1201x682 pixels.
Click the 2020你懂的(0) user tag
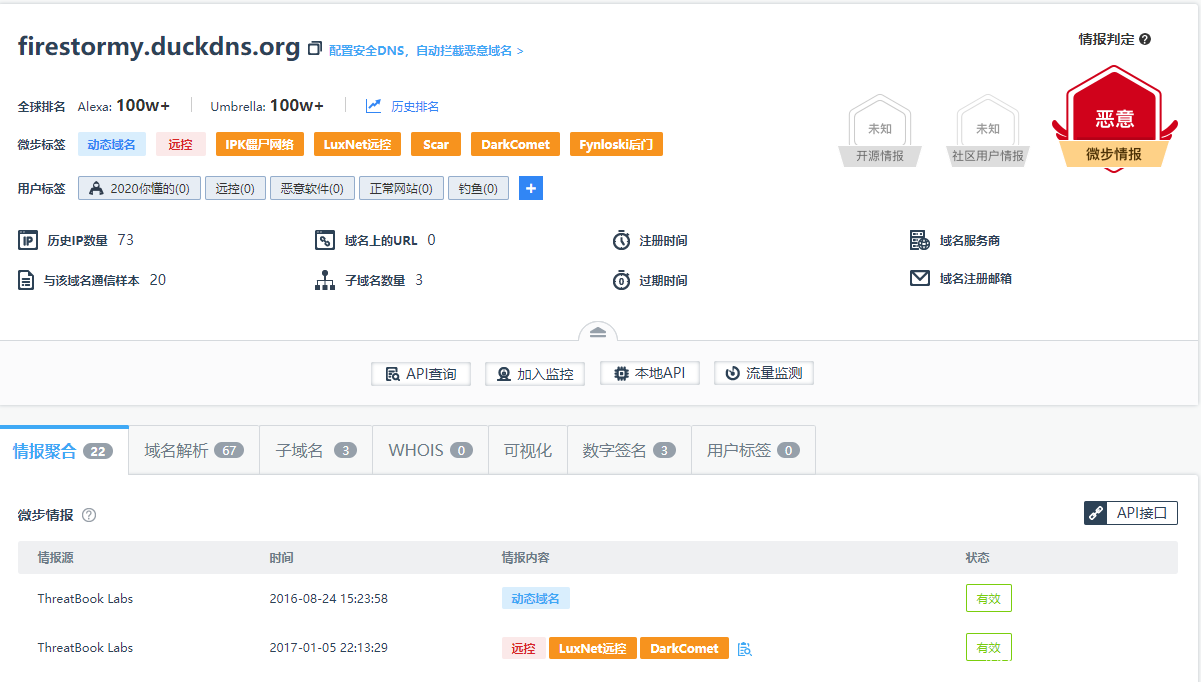click(140, 188)
